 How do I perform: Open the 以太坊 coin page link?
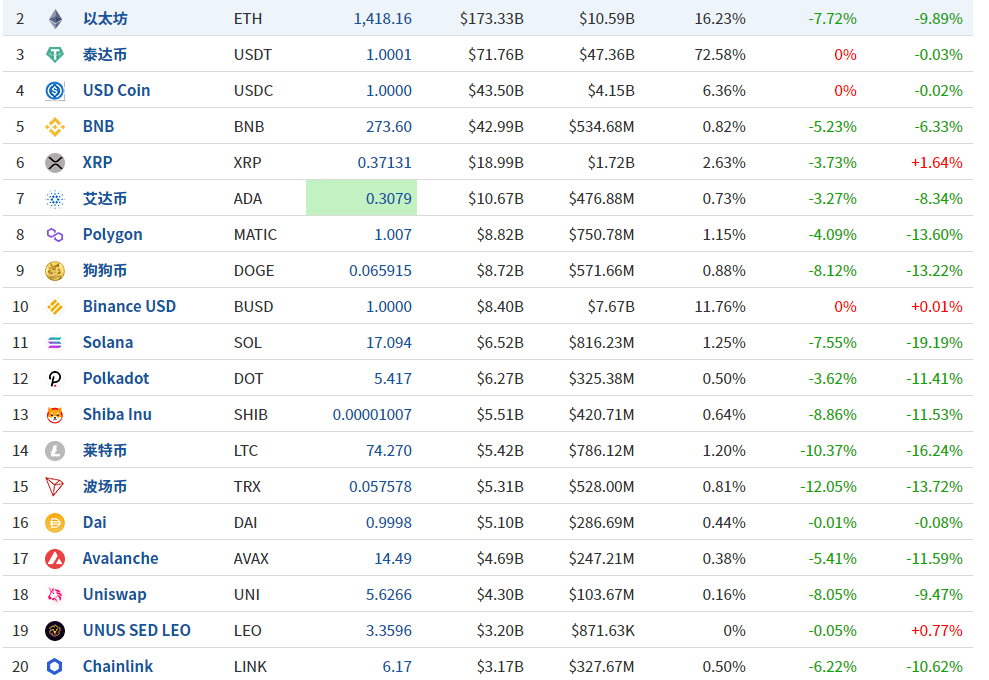tap(105, 18)
